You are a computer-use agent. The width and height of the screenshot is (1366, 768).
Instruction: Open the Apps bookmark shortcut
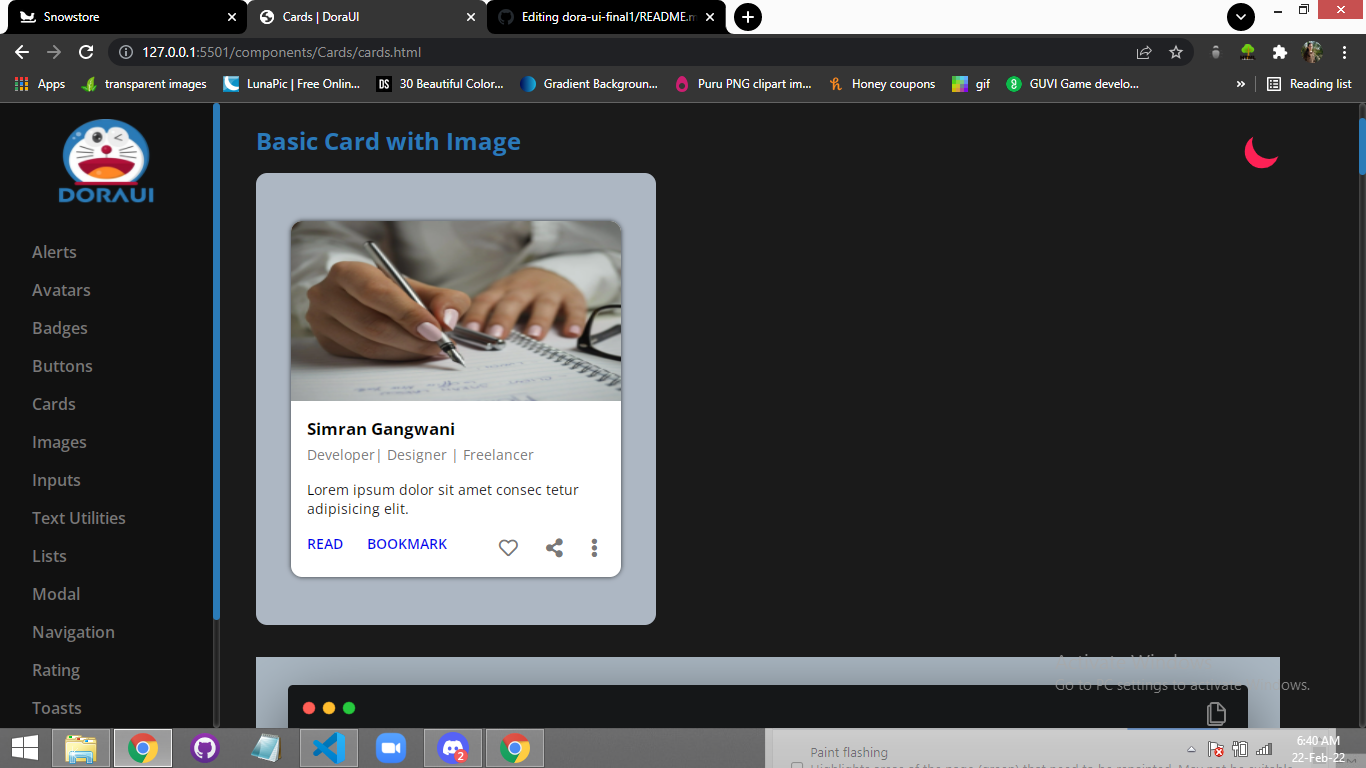(40, 84)
